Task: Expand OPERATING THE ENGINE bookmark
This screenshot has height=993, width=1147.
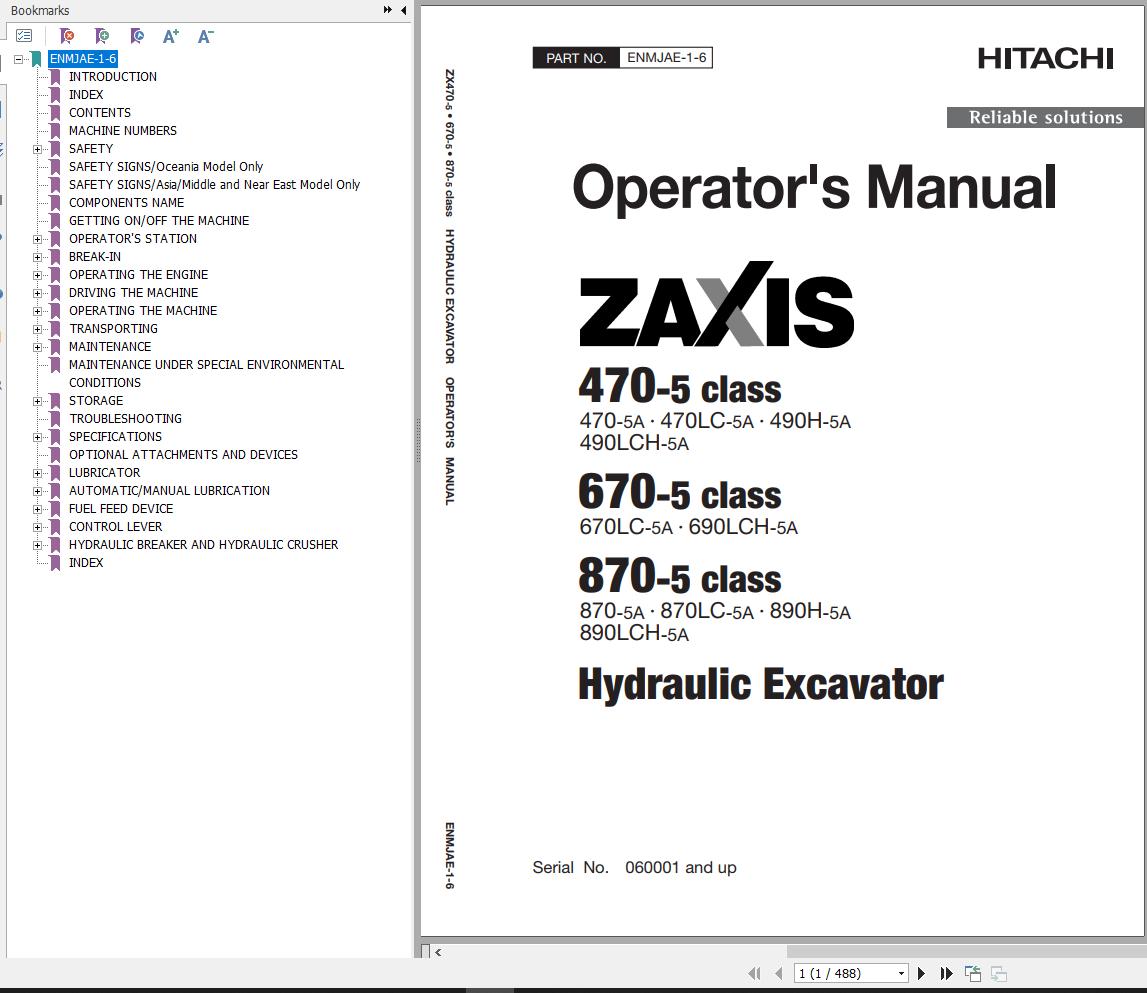Action: pyautogui.click(x=37, y=275)
